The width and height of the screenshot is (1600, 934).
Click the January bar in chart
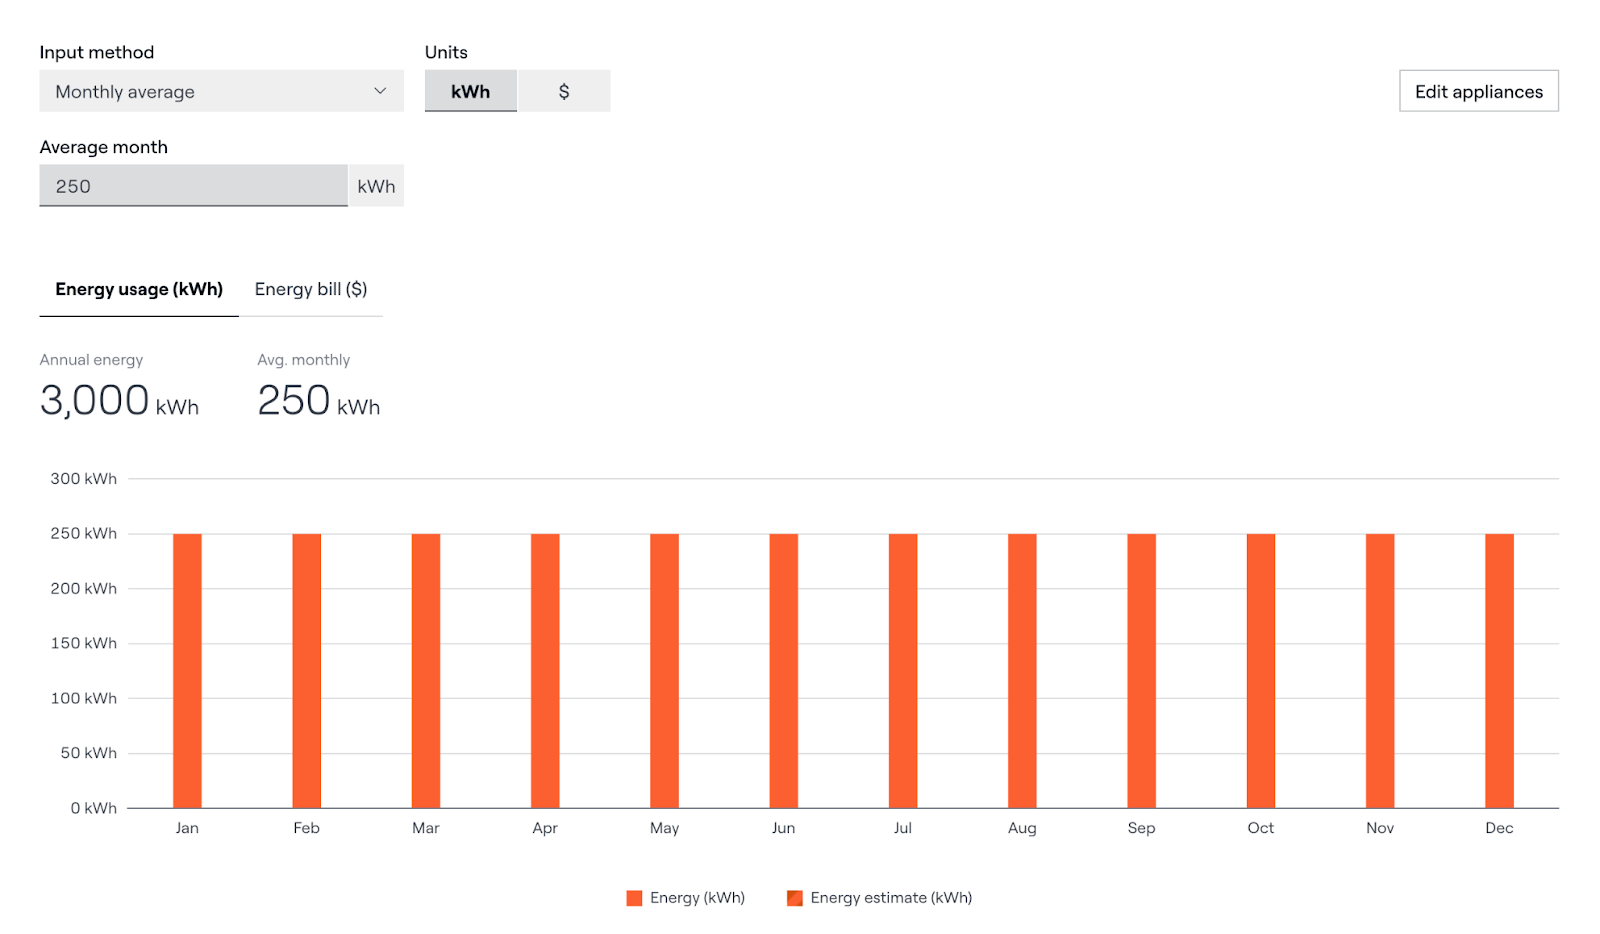point(187,670)
